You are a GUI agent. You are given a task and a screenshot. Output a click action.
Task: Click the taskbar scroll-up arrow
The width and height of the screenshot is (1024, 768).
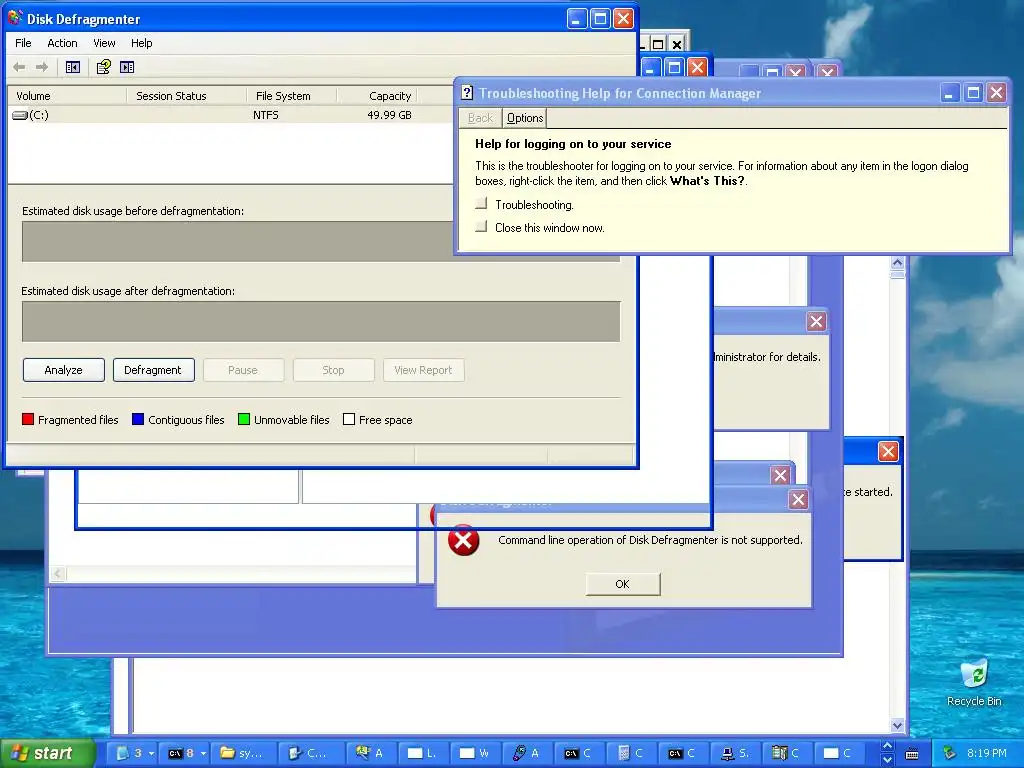point(887,746)
